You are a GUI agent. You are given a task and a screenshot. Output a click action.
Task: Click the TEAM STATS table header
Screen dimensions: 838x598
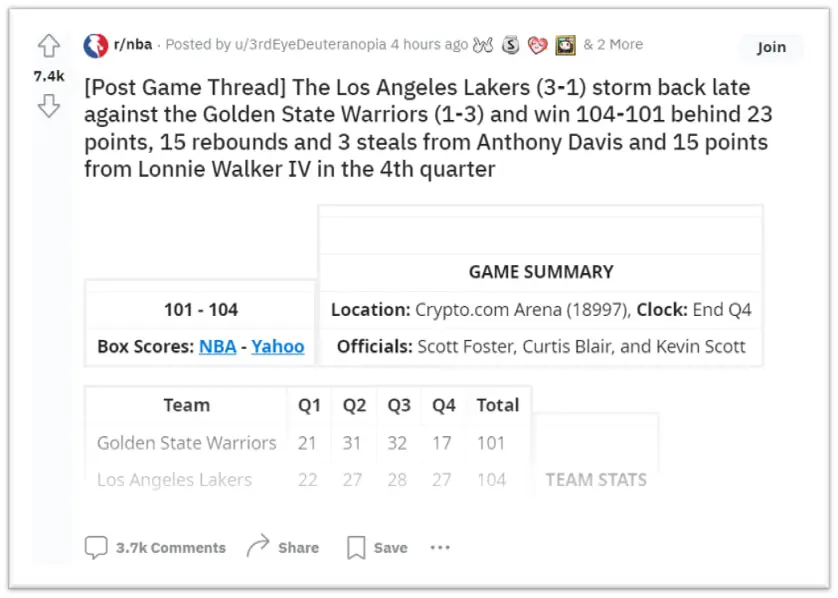[595, 480]
